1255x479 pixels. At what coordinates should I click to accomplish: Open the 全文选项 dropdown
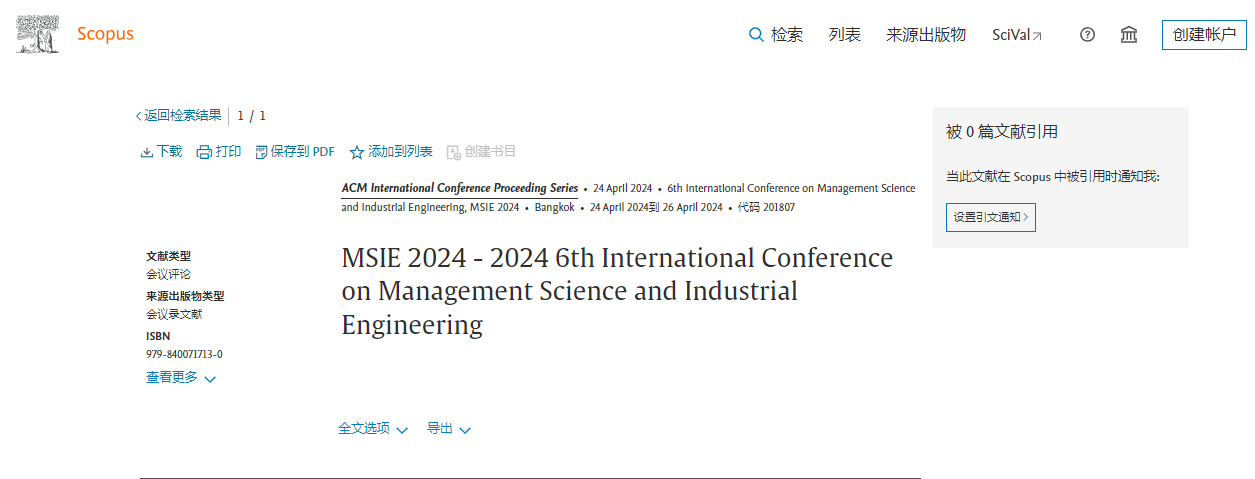[x=373, y=429]
